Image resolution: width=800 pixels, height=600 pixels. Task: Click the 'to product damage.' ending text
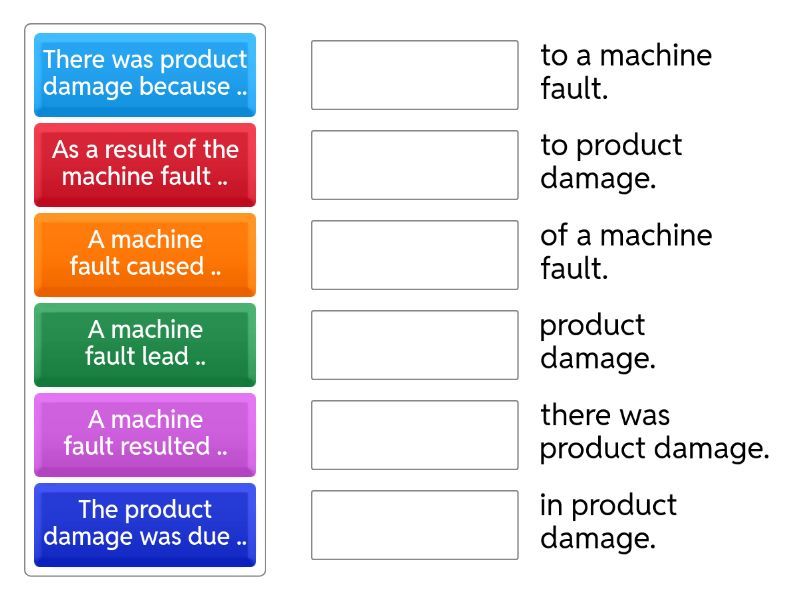(611, 162)
